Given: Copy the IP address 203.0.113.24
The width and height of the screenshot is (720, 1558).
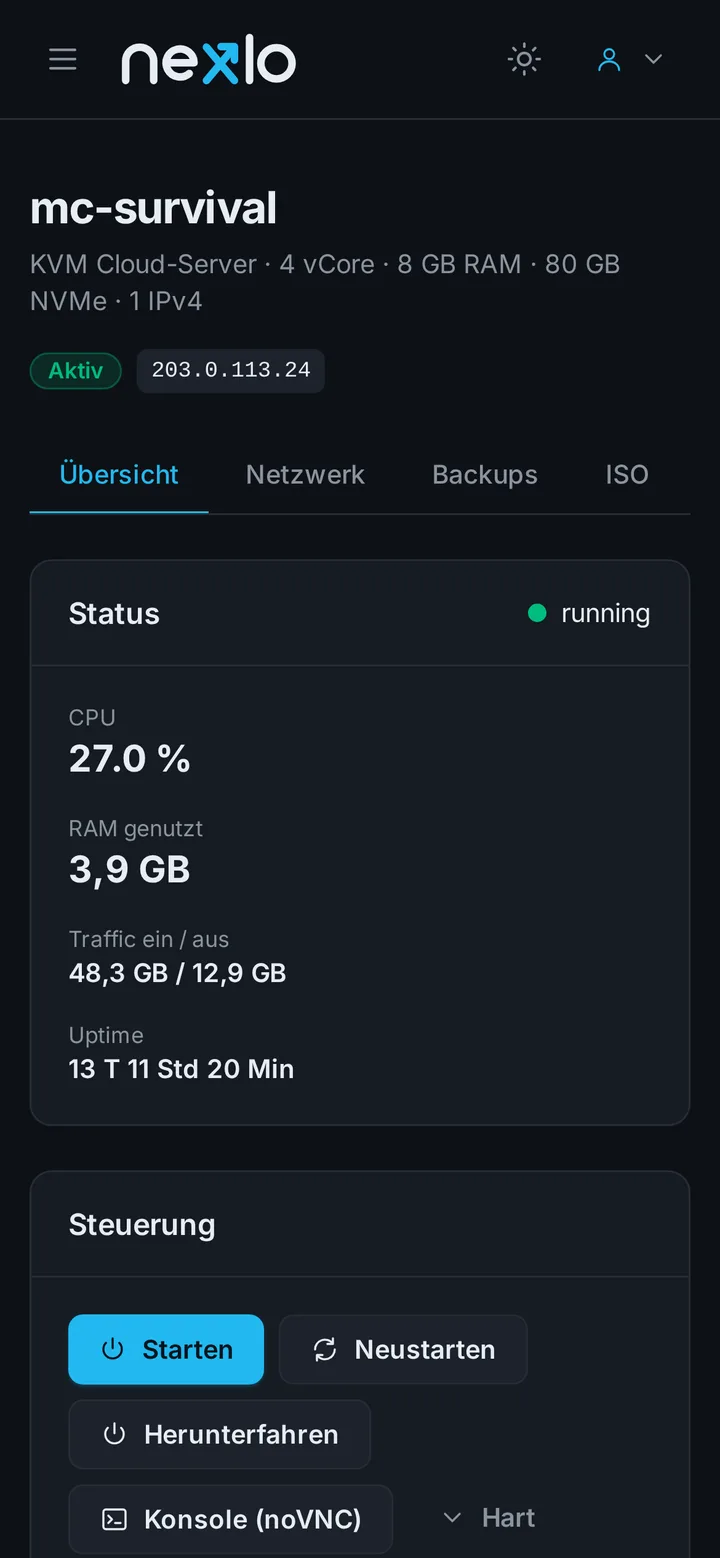Looking at the screenshot, I should click(231, 371).
